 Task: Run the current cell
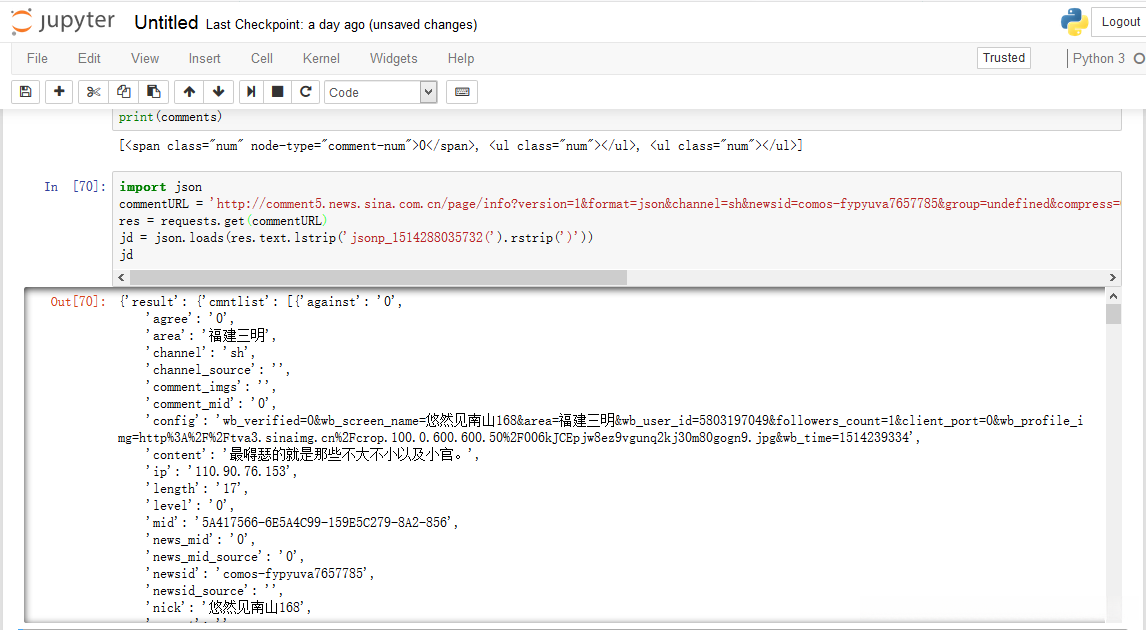251,92
